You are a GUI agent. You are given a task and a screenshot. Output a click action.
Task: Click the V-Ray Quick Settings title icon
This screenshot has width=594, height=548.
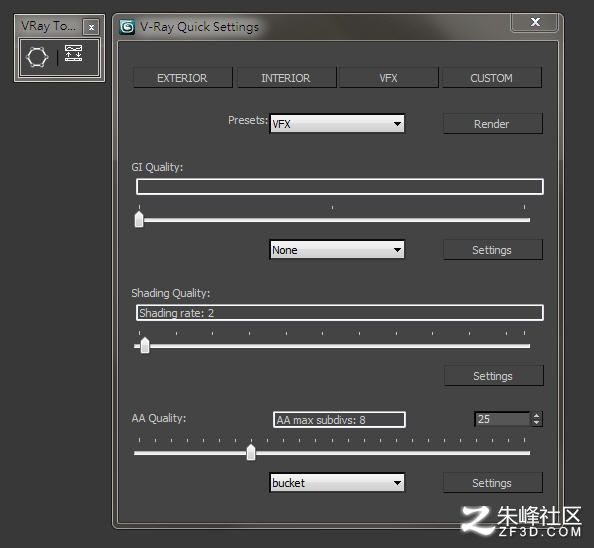click(127, 27)
